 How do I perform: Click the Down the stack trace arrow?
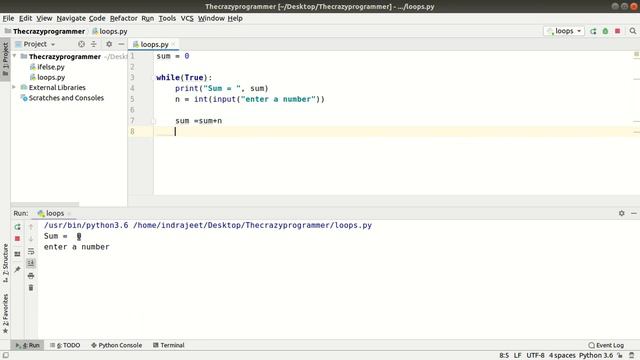click(x=31, y=239)
